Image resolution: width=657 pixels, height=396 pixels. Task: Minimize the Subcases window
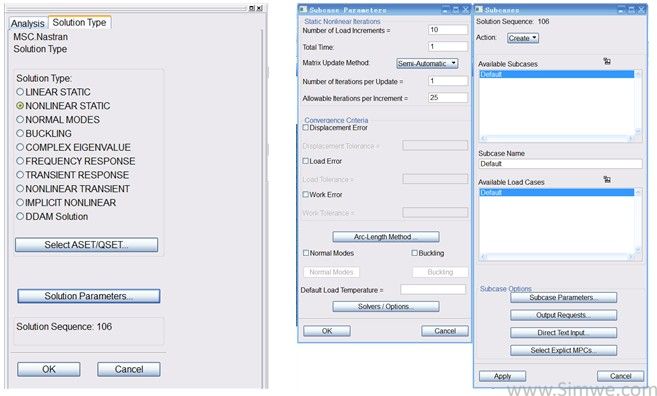[622, 9]
